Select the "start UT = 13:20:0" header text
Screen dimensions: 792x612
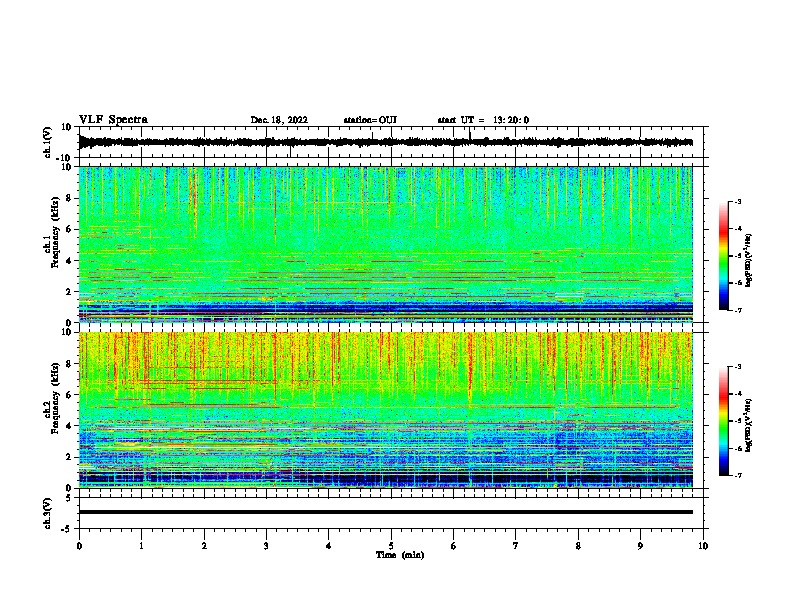click(483, 120)
